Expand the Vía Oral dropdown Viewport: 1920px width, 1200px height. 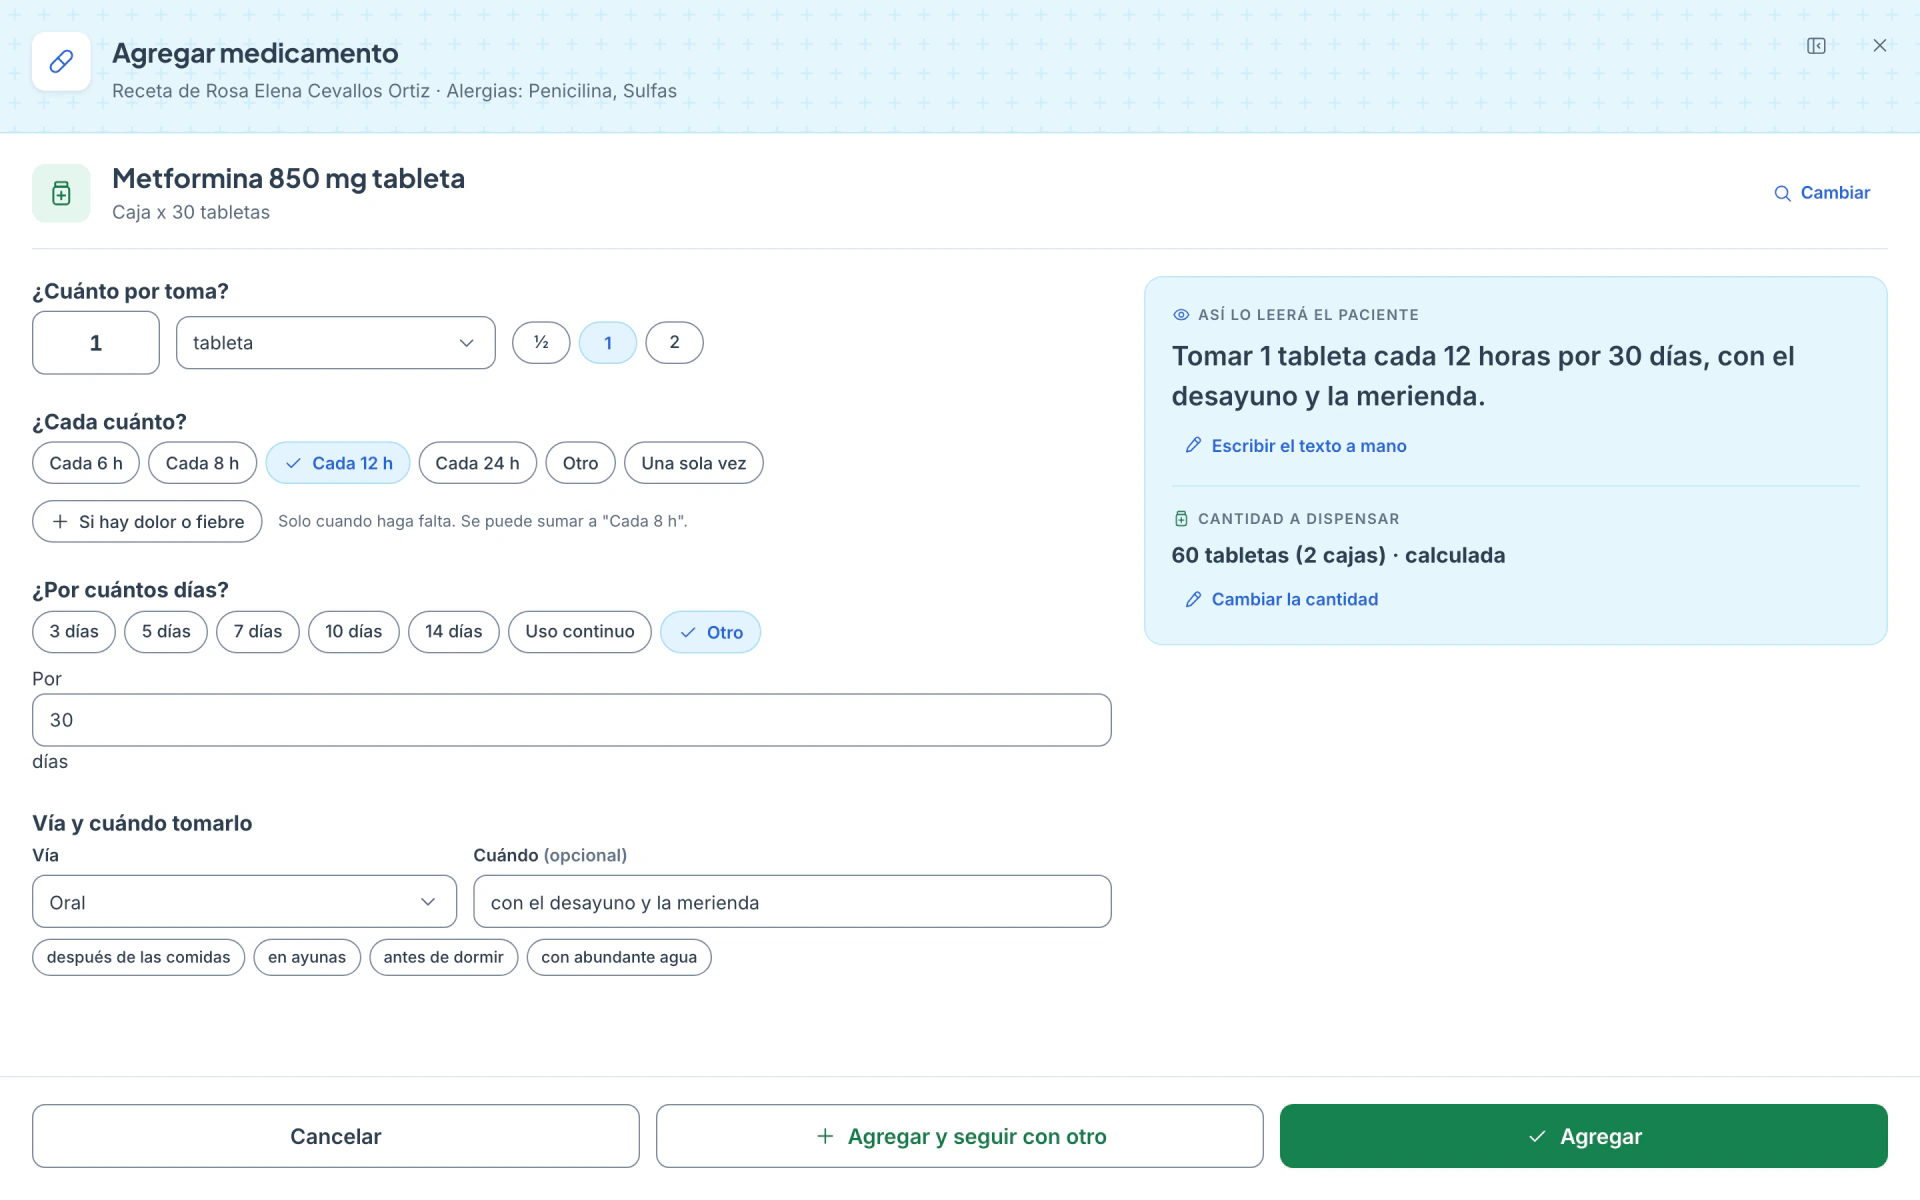[x=244, y=902]
